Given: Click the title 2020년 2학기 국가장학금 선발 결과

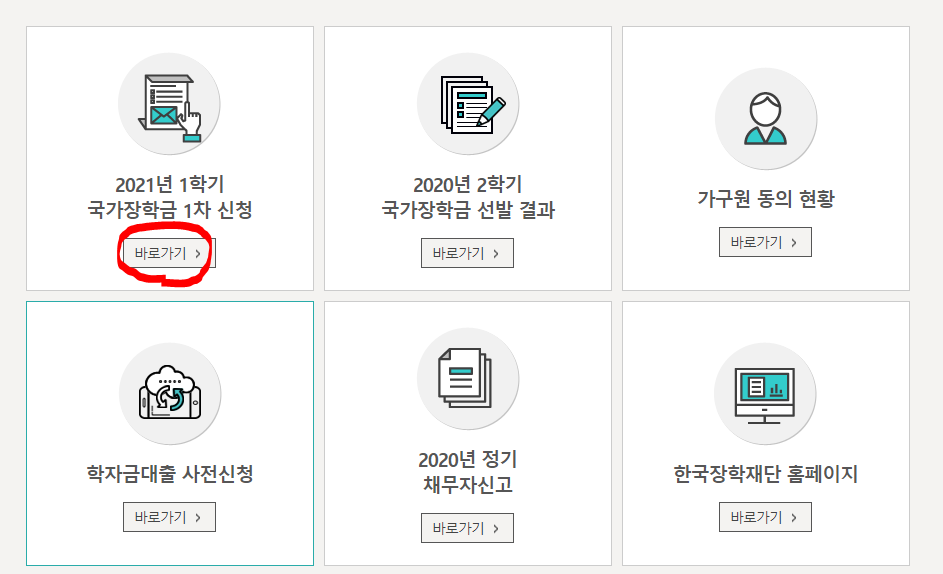Looking at the screenshot, I should 468,197.
